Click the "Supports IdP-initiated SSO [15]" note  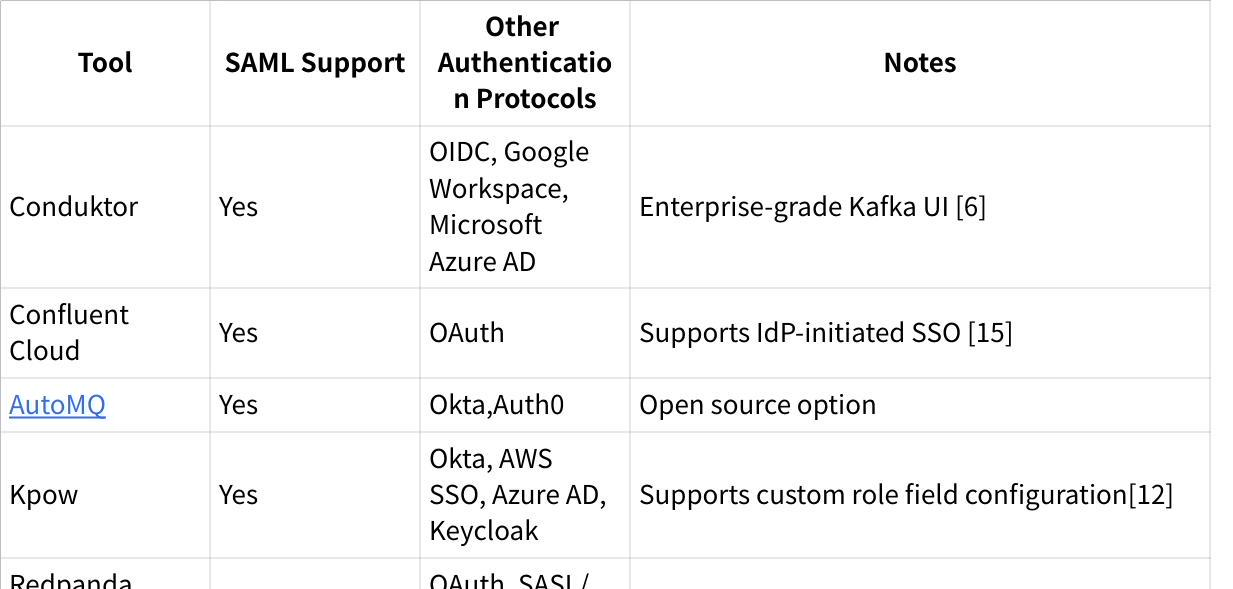825,333
